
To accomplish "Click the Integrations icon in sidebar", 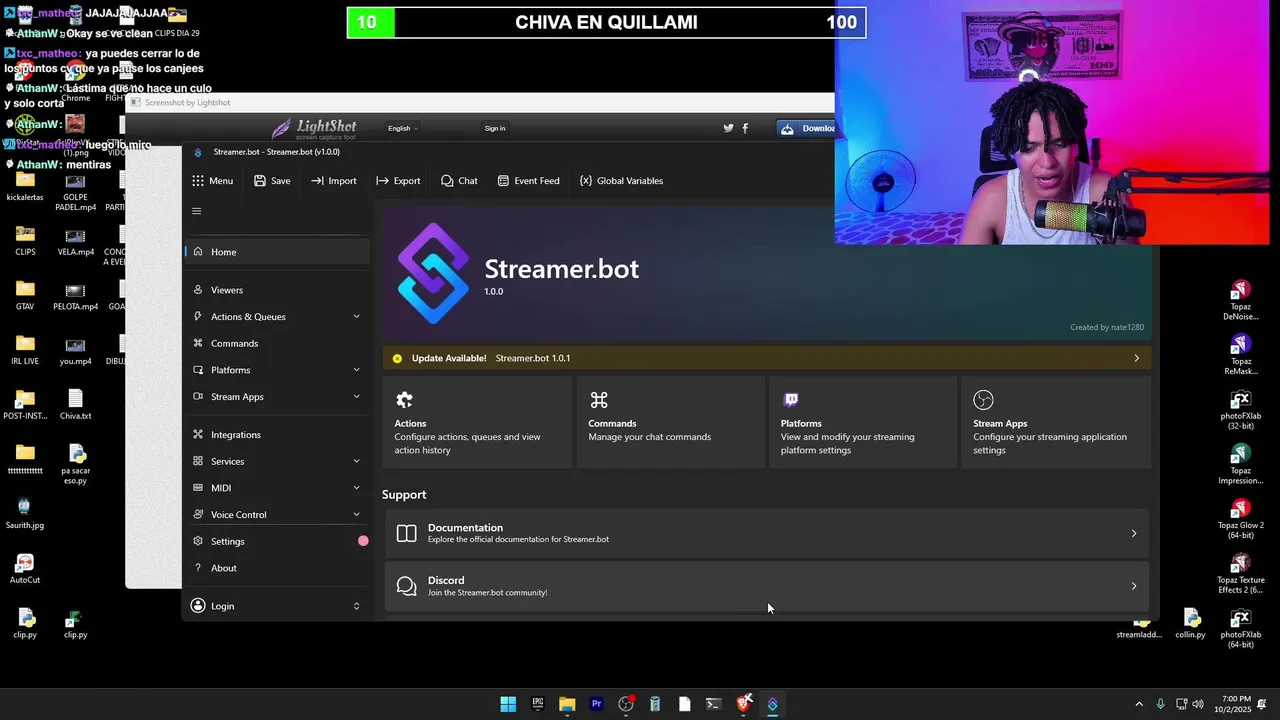I will tap(198, 435).
